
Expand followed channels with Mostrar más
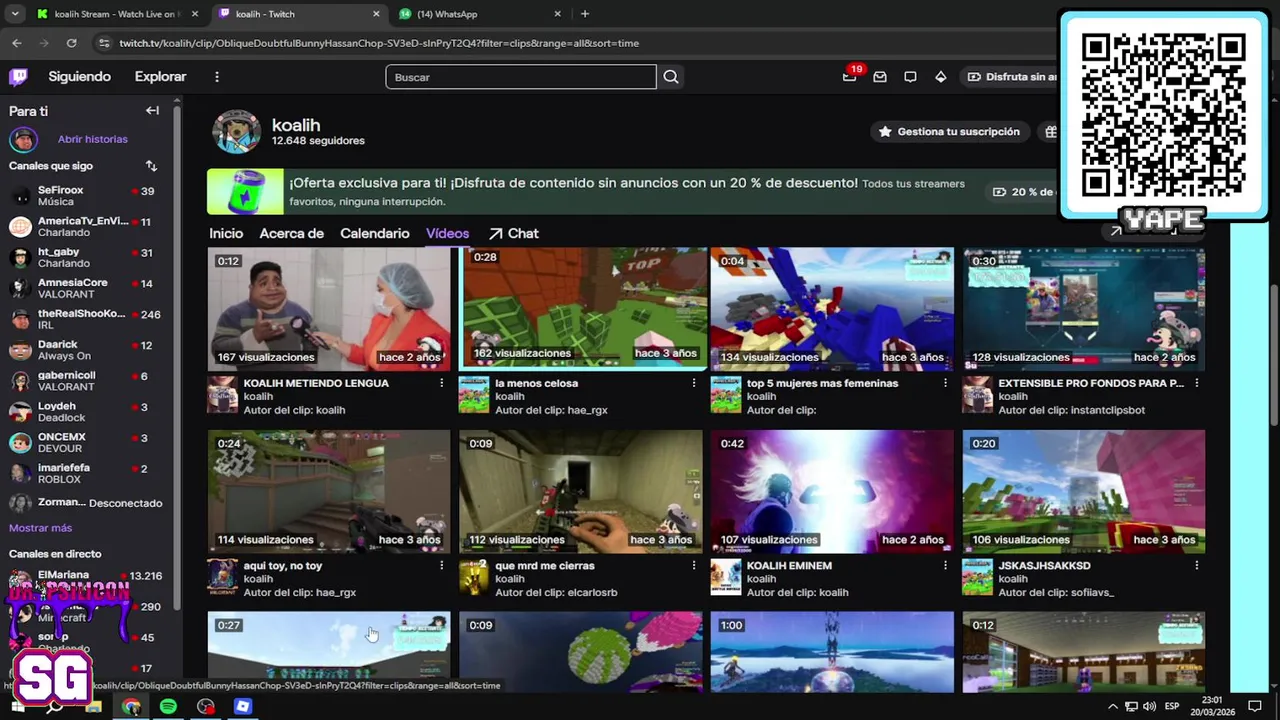click(41, 528)
